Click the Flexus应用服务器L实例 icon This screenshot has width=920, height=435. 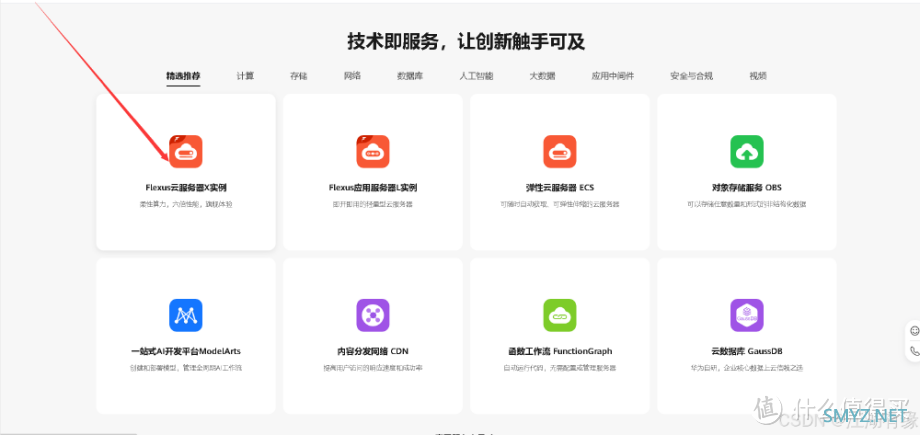pos(373,151)
